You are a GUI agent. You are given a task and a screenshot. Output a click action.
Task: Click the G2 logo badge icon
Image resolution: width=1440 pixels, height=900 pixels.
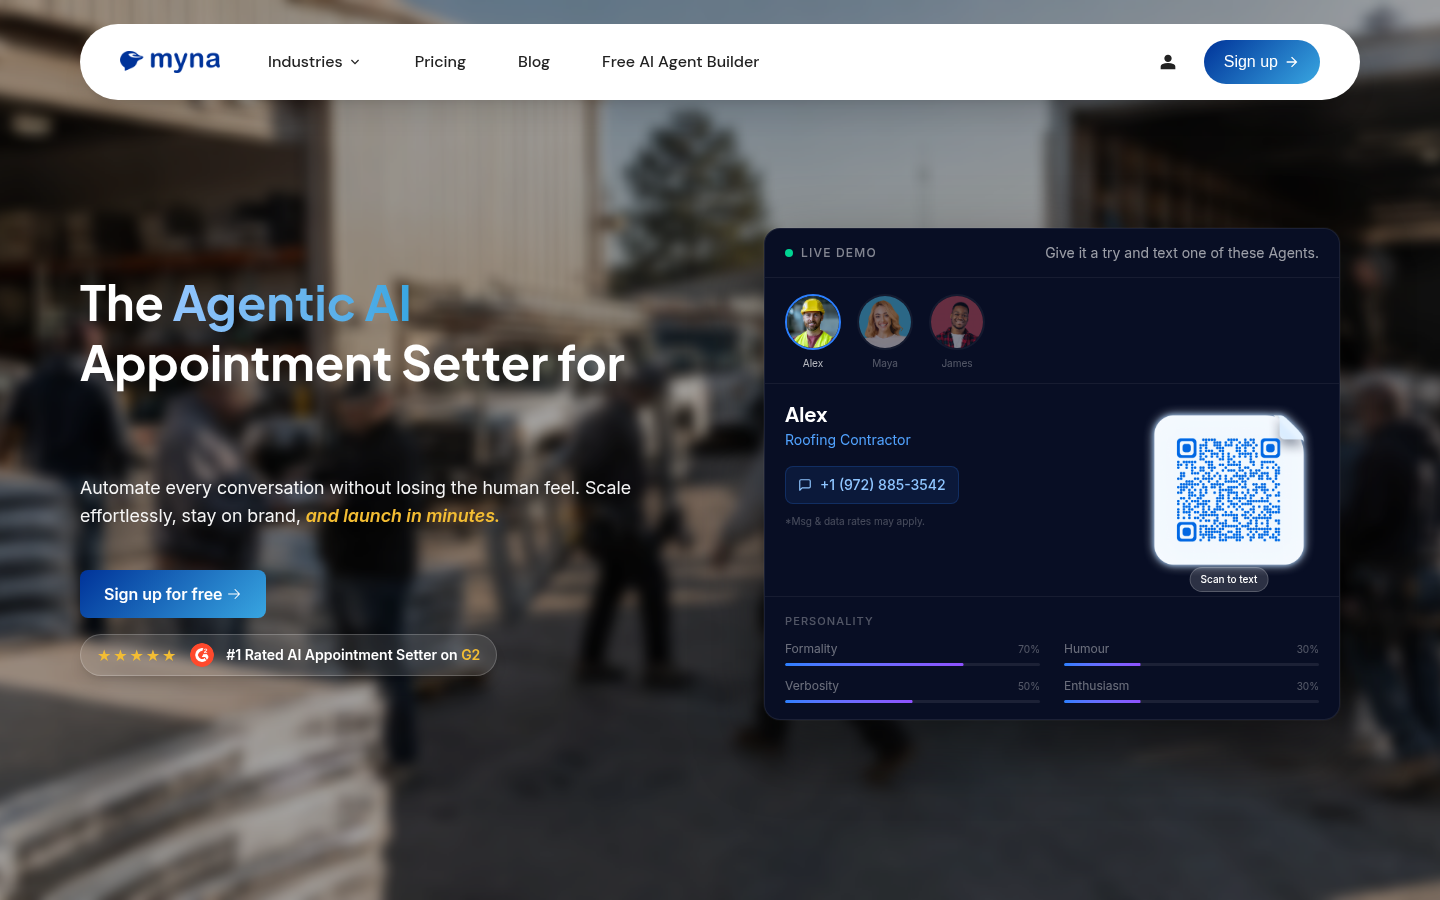[202, 655]
